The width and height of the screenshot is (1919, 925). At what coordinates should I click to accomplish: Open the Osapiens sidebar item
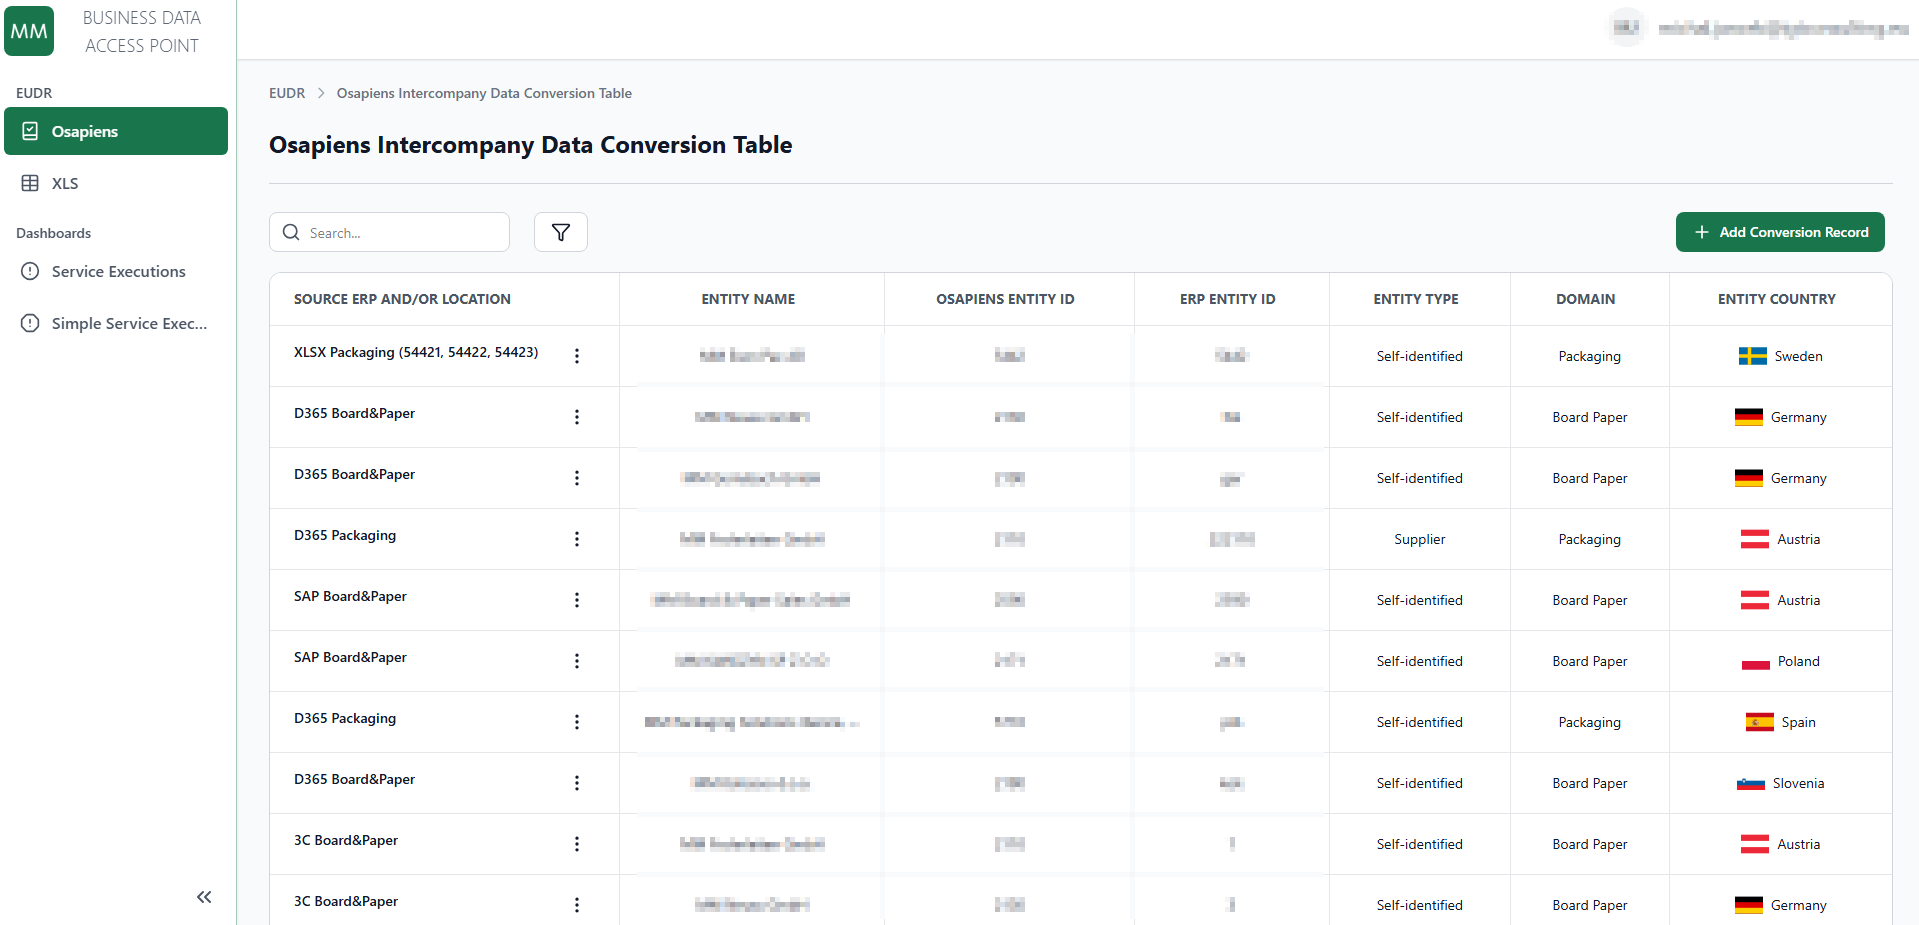(x=116, y=131)
